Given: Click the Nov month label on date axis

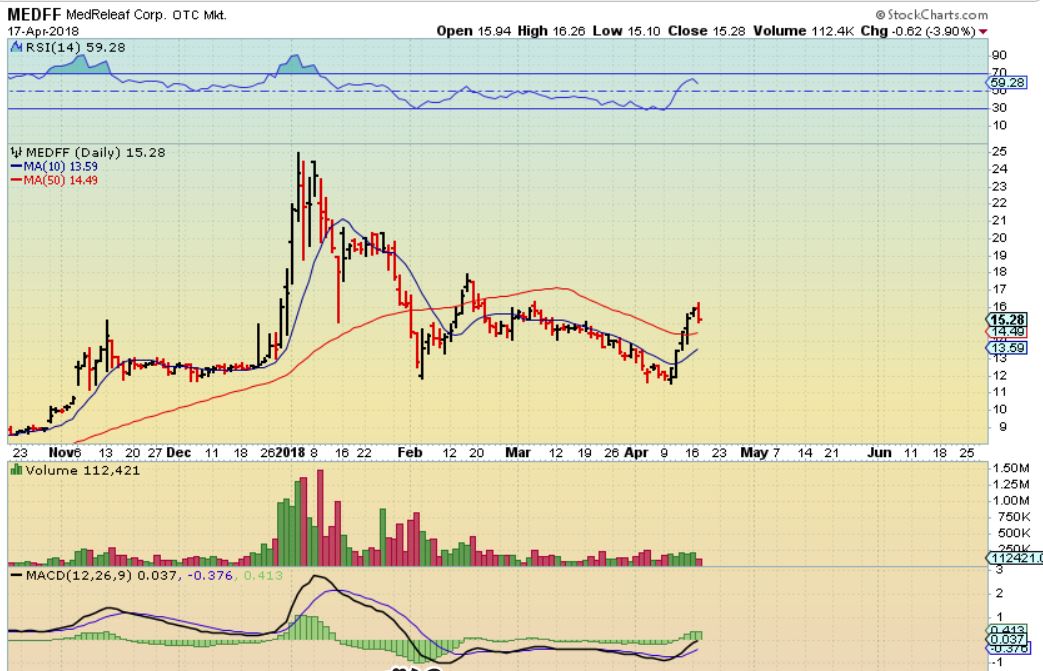Looking at the screenshot, I should click(61, 452).
